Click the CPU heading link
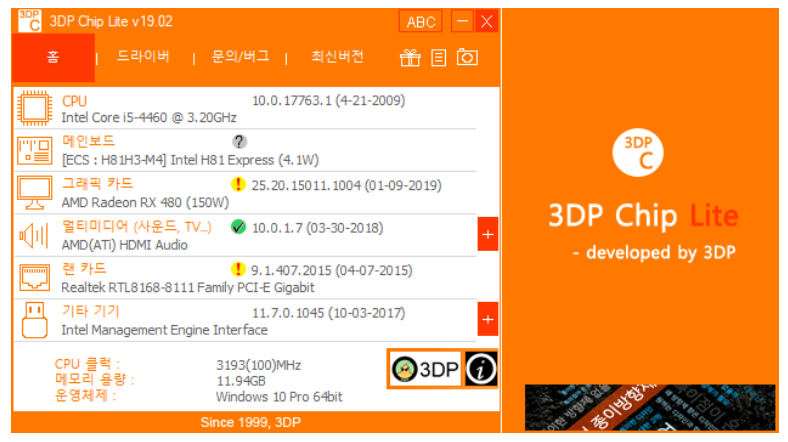Image resolution: width=788 pixels, height=442 pixels. click(x=74, y=101)
